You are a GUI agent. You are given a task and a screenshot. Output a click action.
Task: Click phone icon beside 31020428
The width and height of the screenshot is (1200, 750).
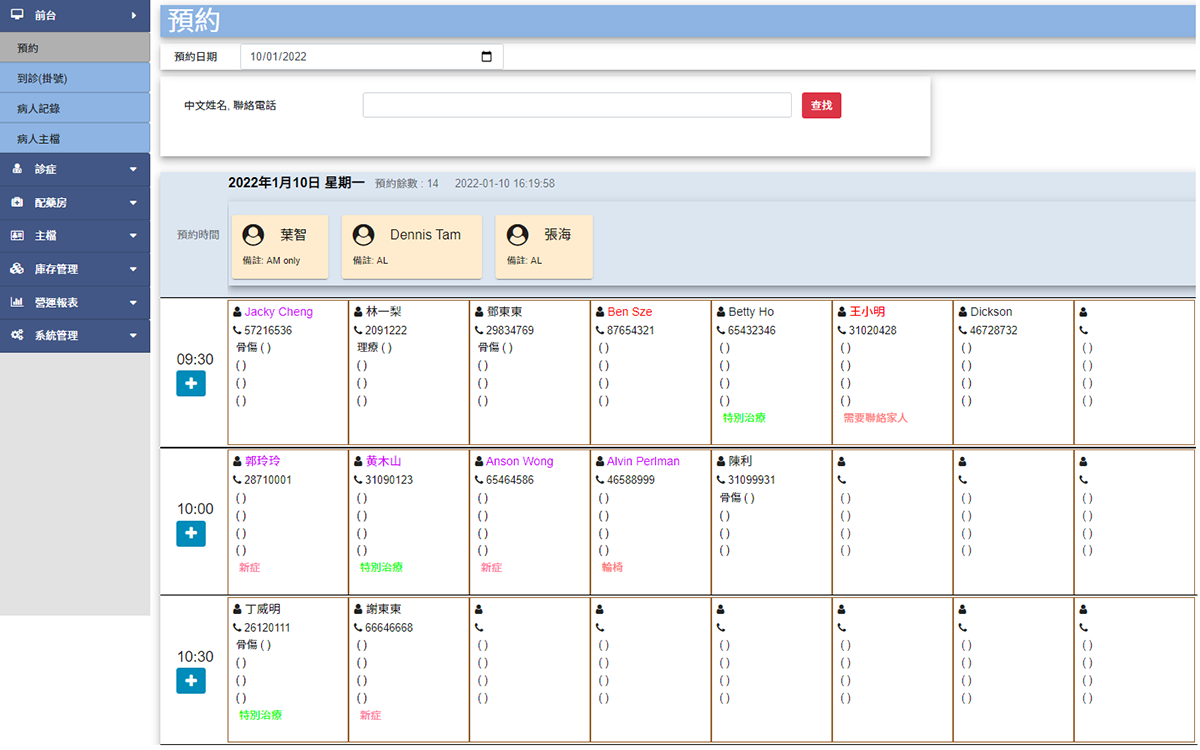tap(842, 330)
